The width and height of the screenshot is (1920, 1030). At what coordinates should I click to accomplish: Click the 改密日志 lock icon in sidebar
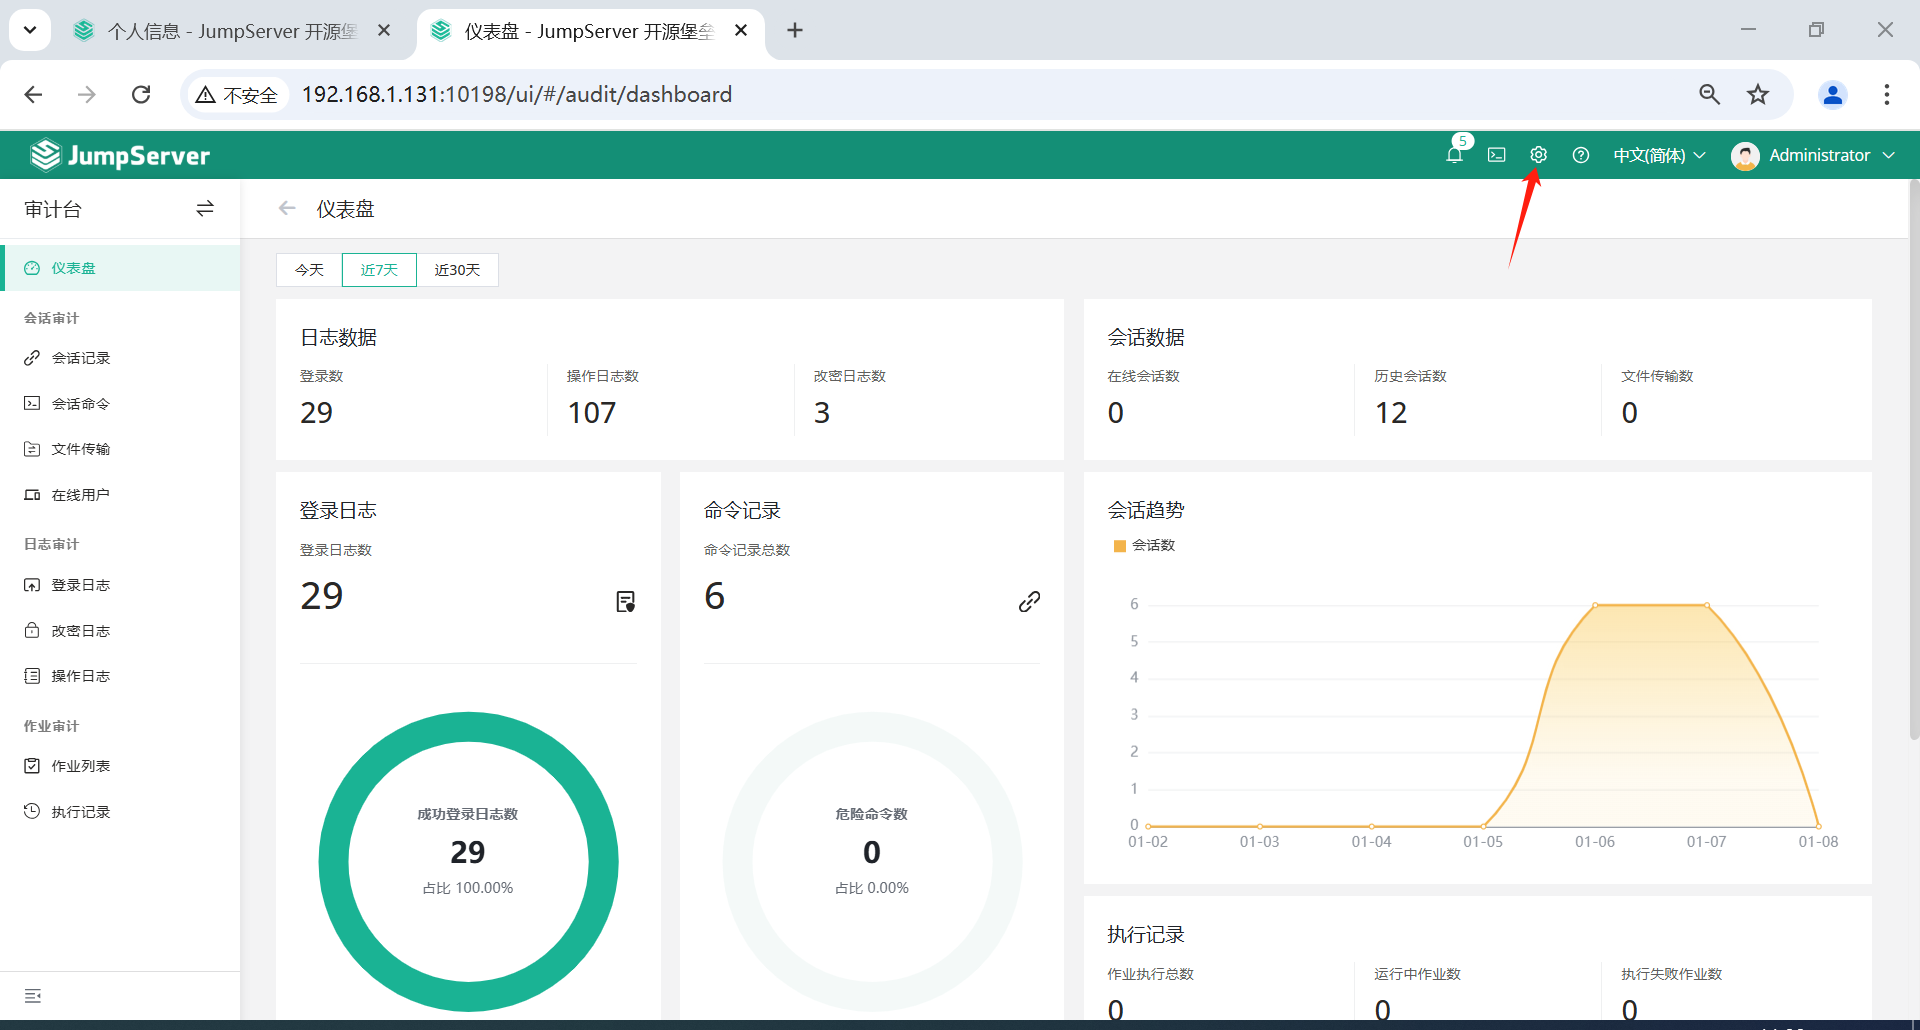32,630
